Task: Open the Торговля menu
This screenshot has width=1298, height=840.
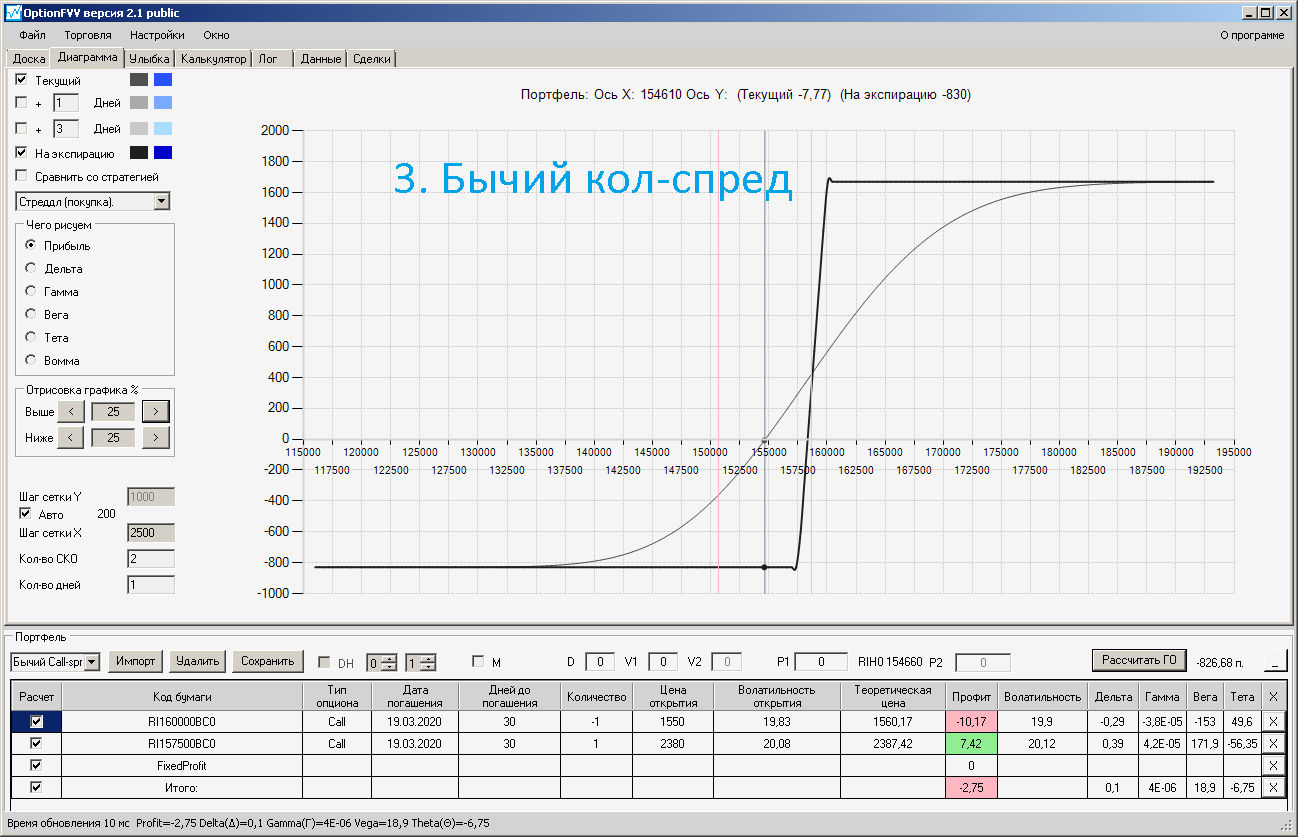Action: click(88, 35)
